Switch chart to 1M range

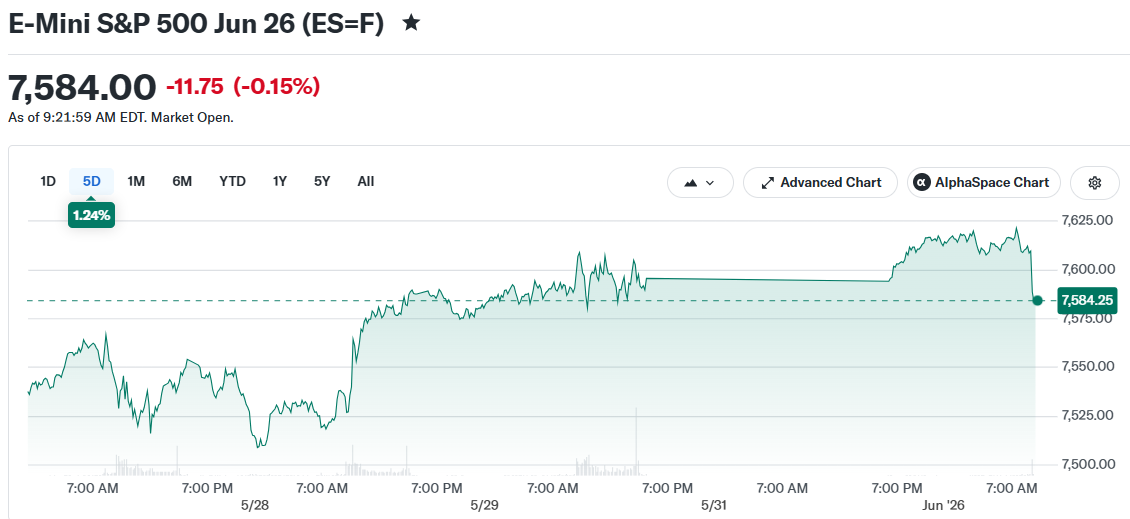(x=136, y=181)
